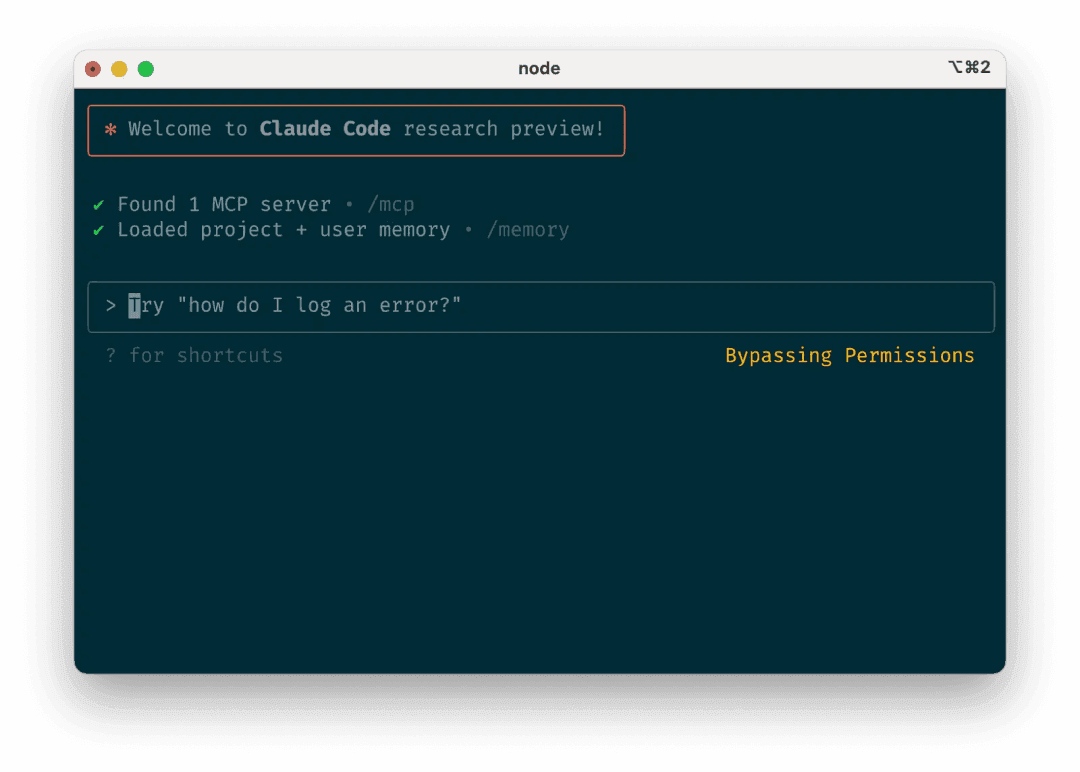Image resolution: width=1080 pixels, height=772 pixels.
Task: Click the "node" window title
Action: click(539, 68)
